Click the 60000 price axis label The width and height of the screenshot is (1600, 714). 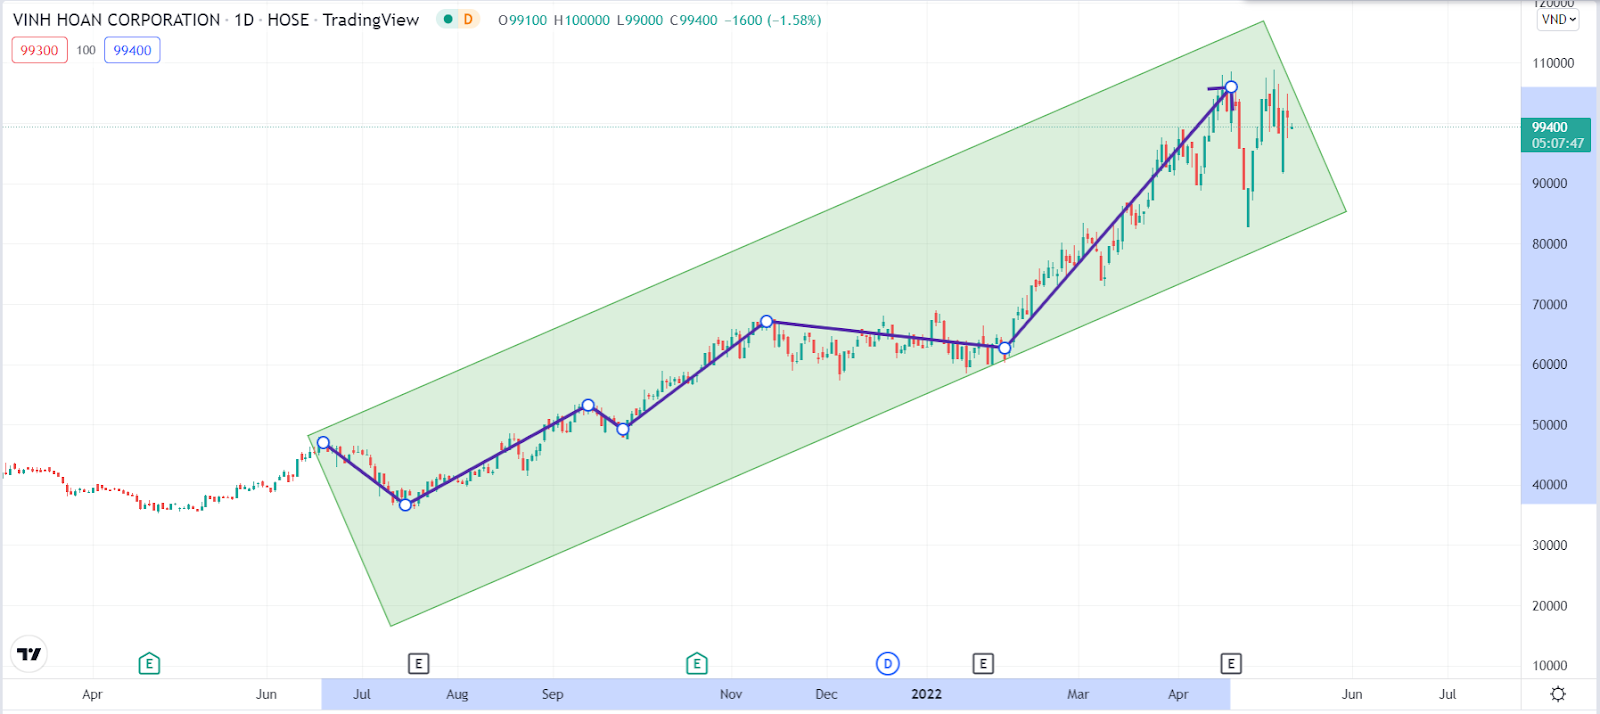click(x=1549, y=365)
